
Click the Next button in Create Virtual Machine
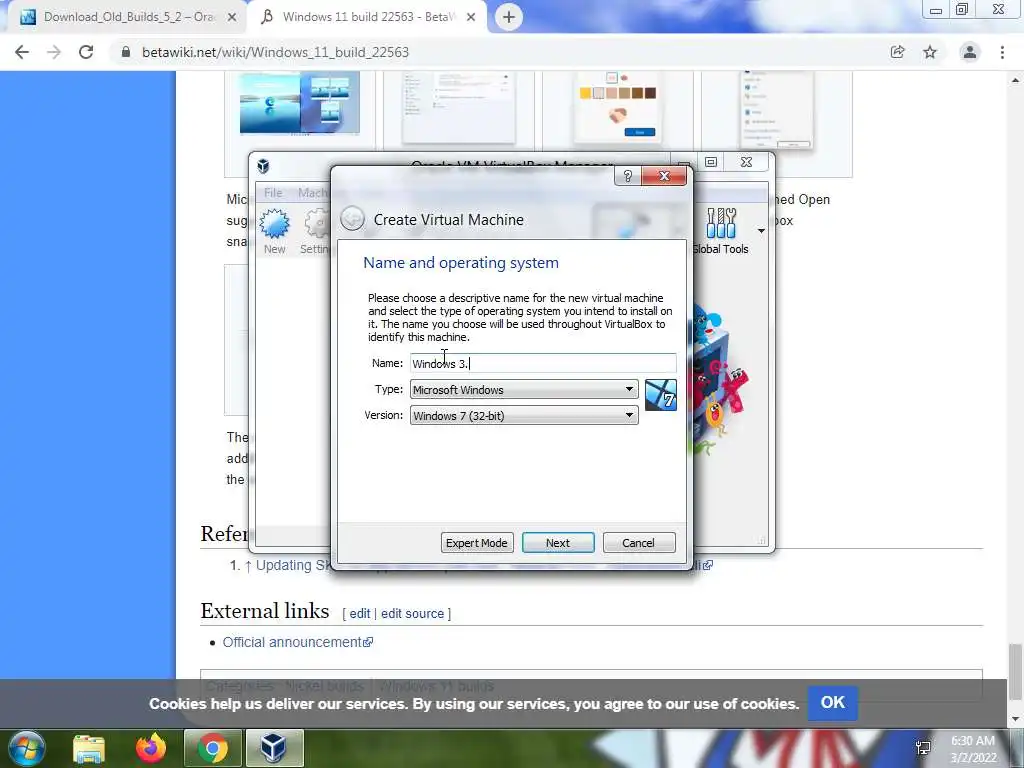(558, 543)
